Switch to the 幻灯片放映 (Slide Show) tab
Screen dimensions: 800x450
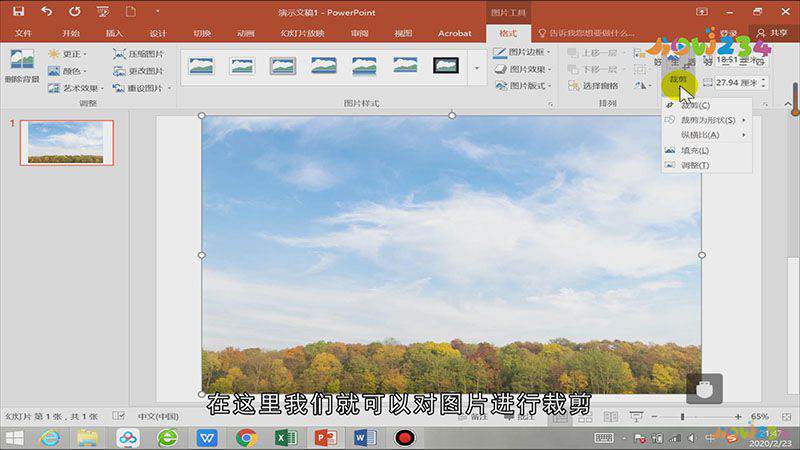click(303, 33)
